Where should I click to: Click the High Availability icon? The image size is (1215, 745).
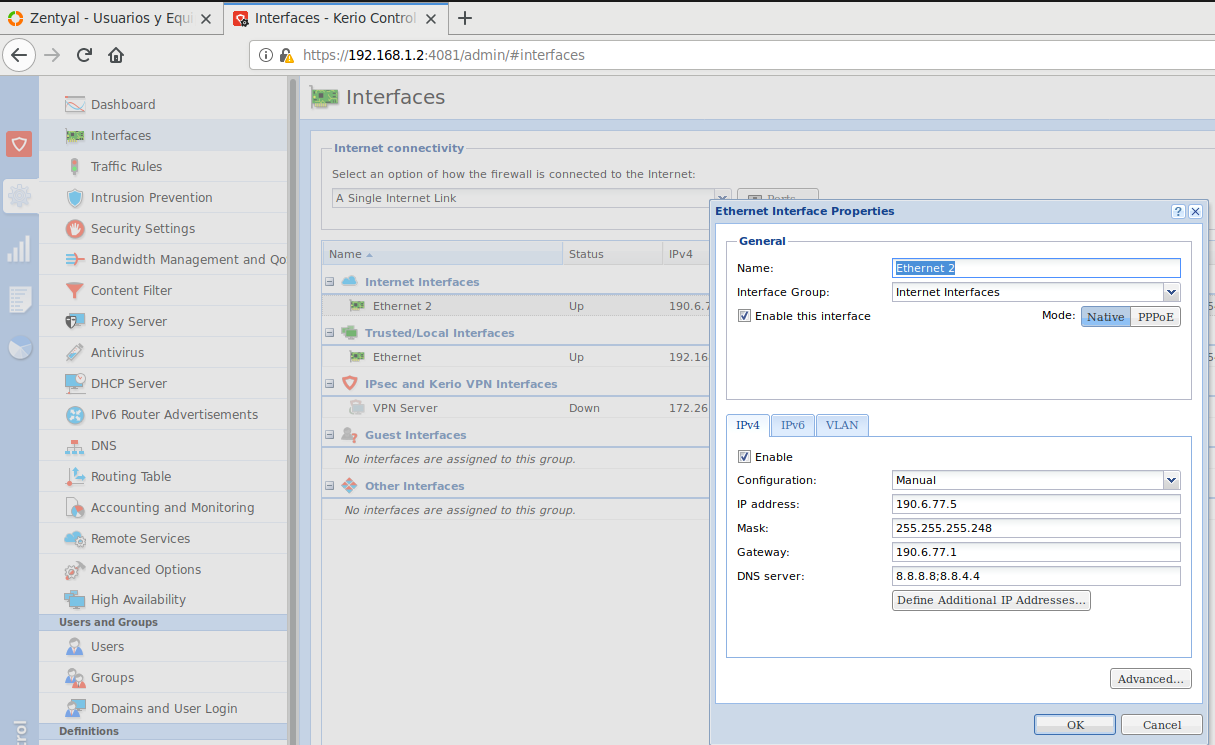coord(75,599)
